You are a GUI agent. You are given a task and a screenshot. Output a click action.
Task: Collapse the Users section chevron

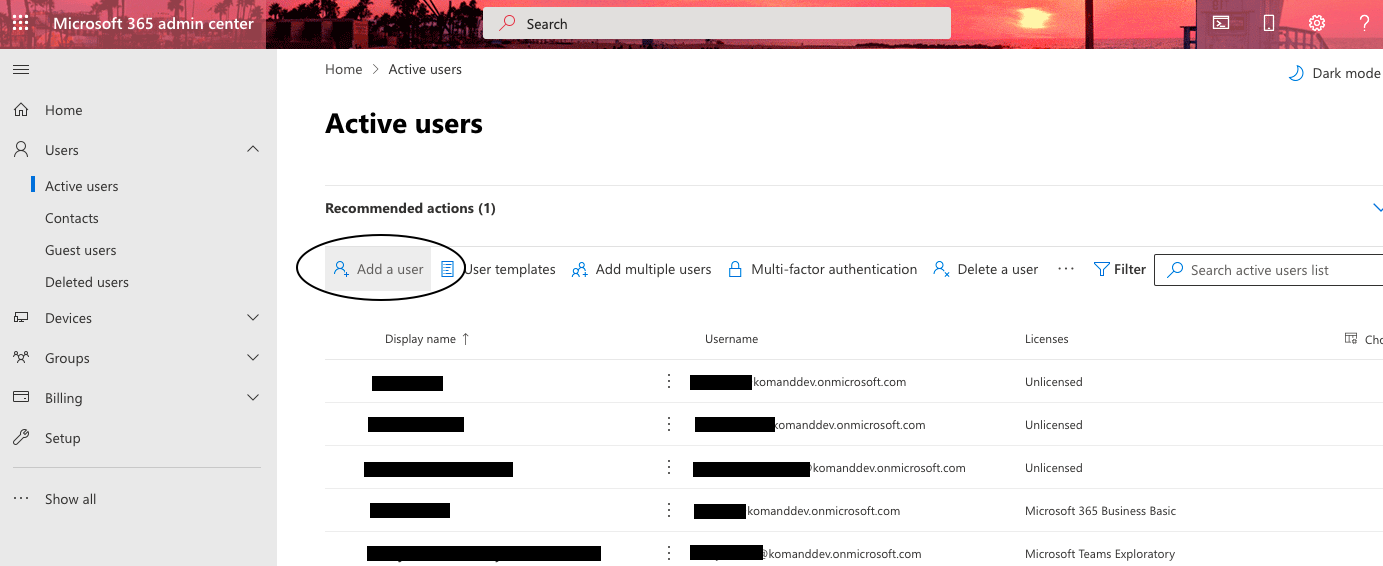[253, 149]
